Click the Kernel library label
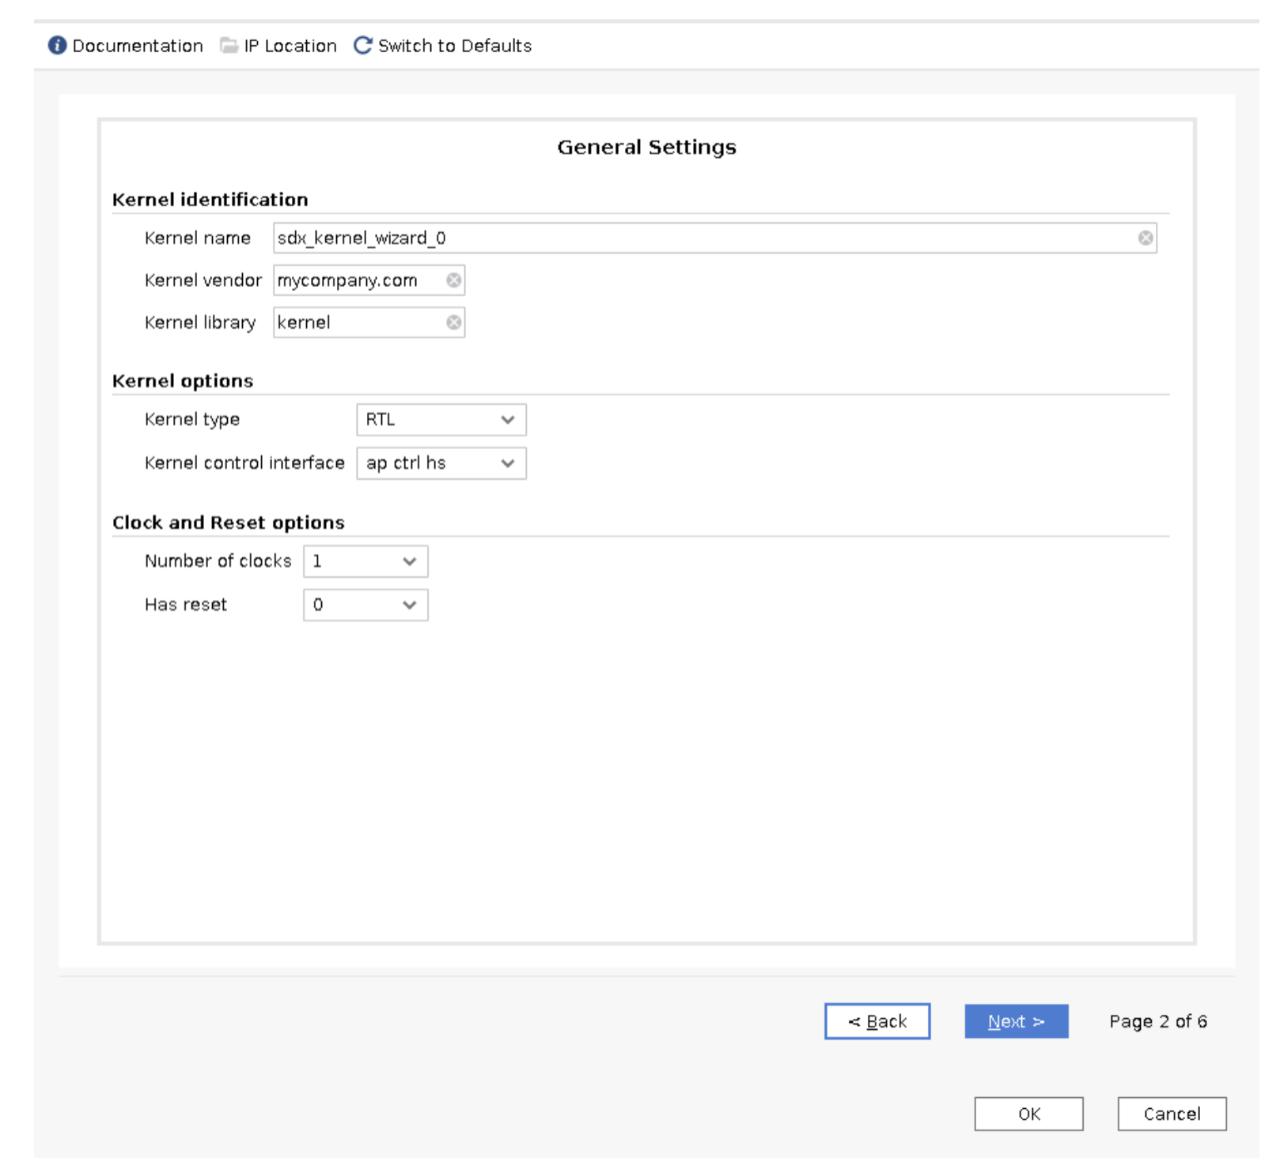The image size is (1280, 1169). pyautogui.click(x=200, y=322)
